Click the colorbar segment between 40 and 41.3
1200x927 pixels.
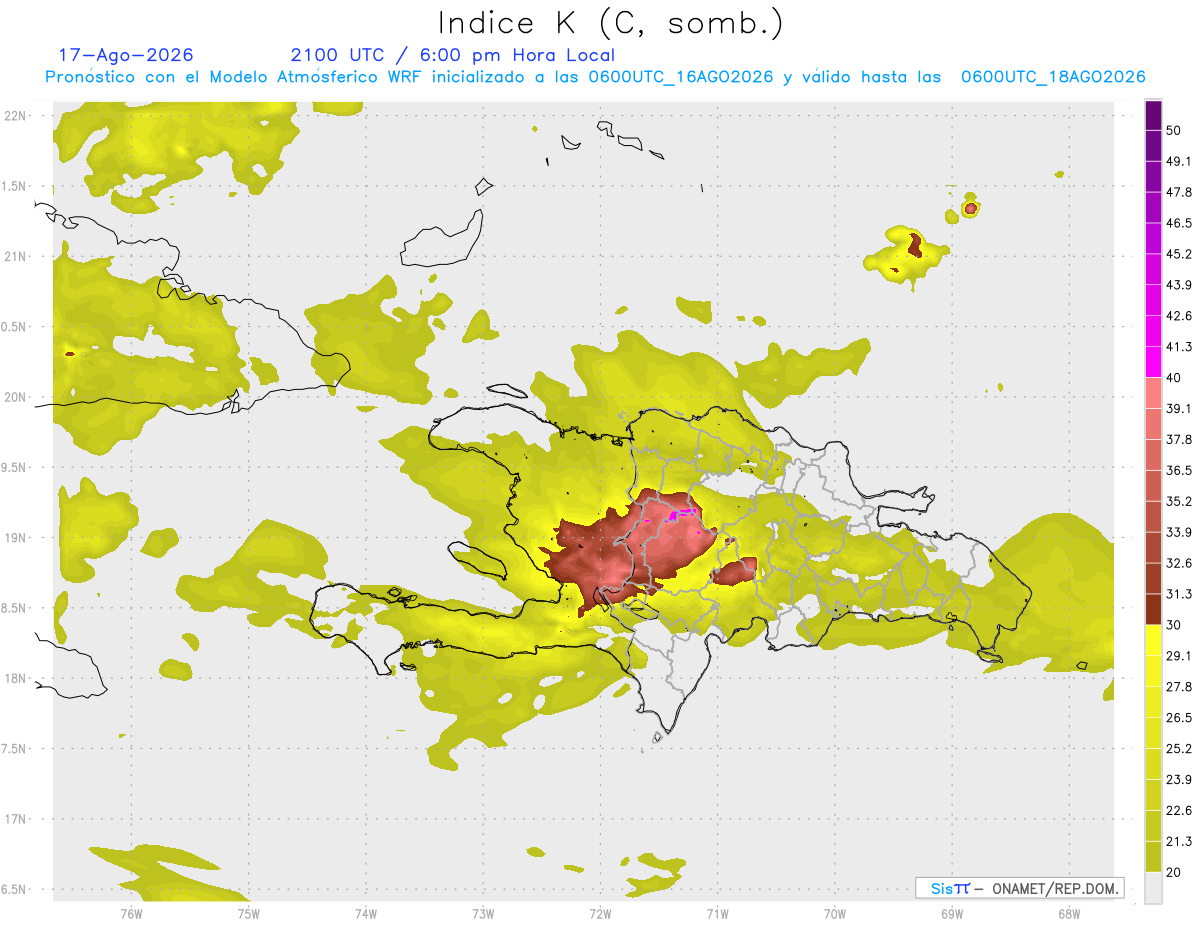point(1153,363)
